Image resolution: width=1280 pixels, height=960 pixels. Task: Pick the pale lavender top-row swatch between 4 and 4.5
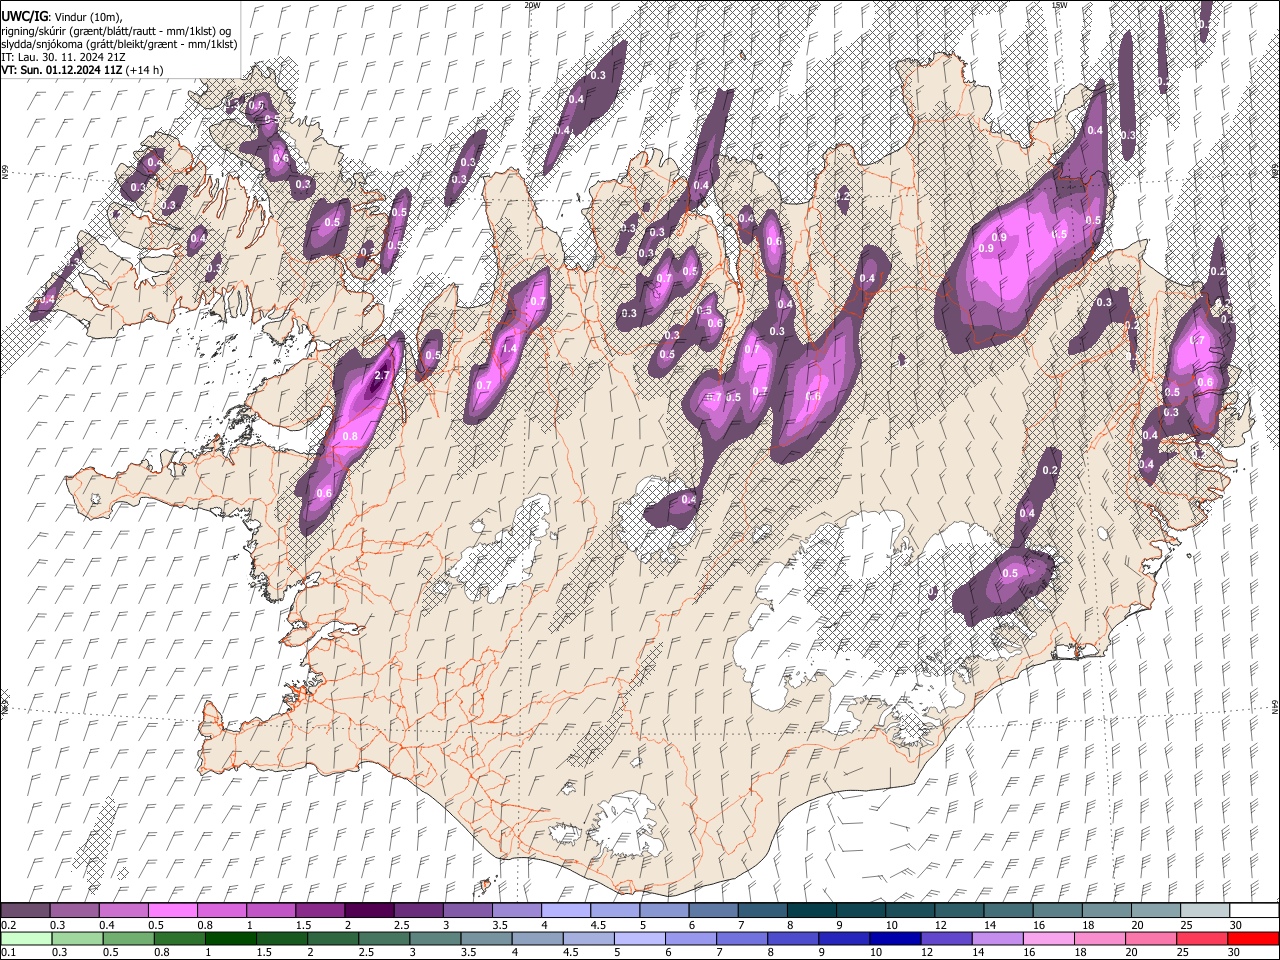coord(565,911)
